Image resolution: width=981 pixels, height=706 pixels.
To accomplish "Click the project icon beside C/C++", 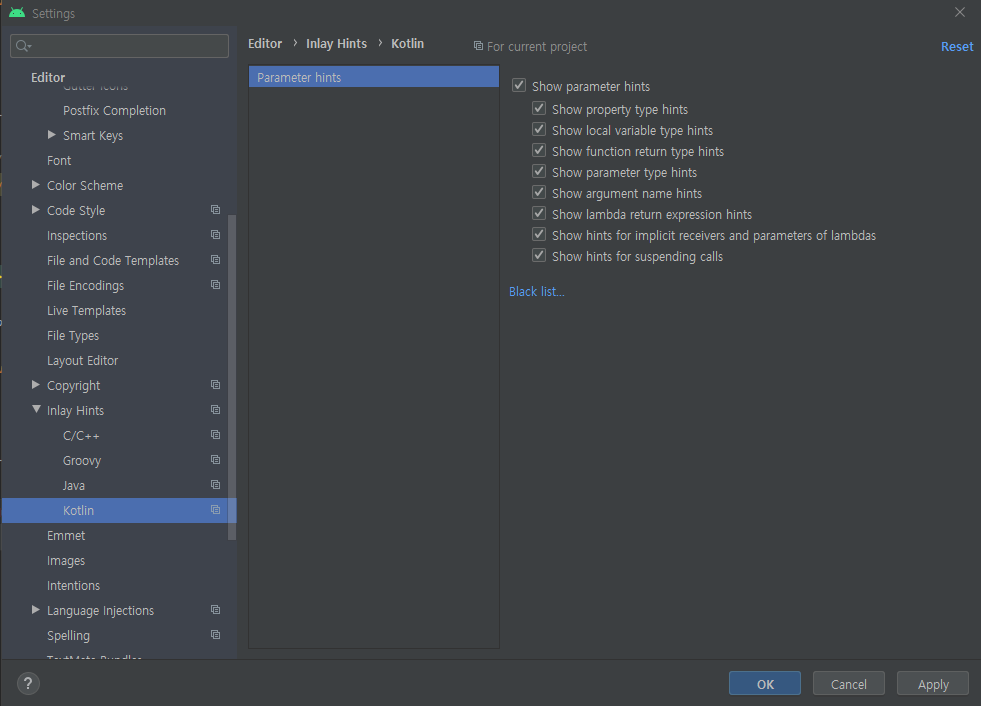I will tap(215, 435).
